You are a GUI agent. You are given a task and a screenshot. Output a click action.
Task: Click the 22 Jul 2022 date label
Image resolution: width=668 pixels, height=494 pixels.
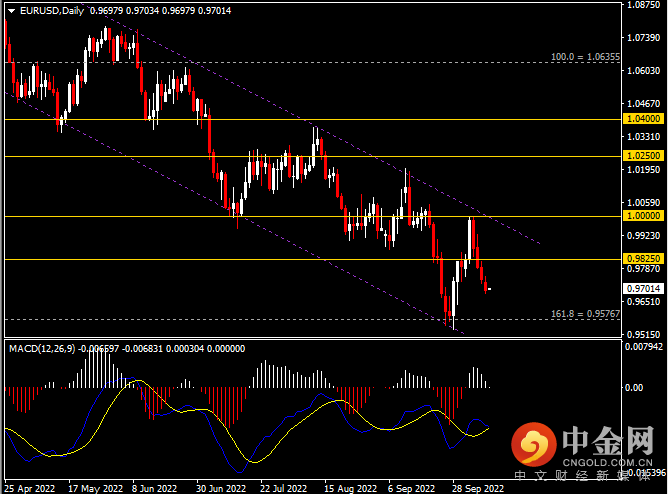point(284,488)
